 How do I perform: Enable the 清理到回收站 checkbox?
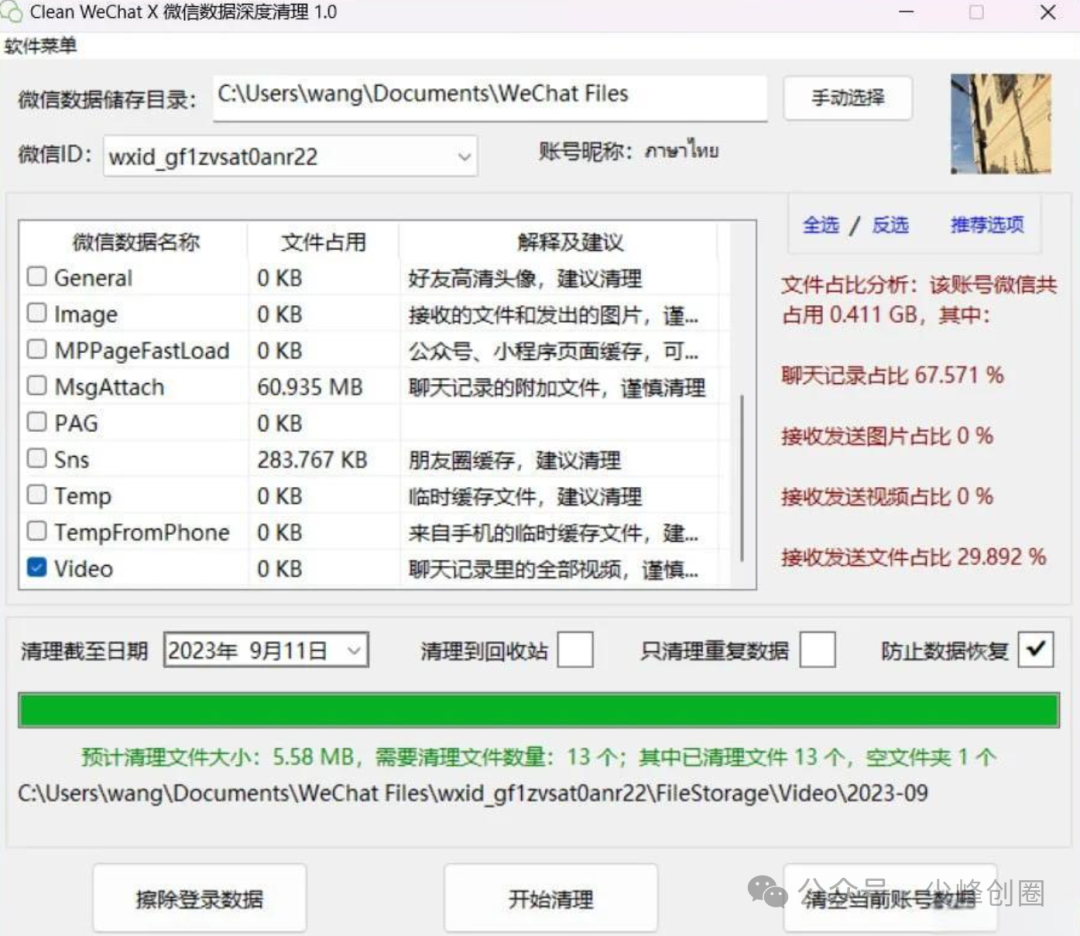(x=575, y=650)
